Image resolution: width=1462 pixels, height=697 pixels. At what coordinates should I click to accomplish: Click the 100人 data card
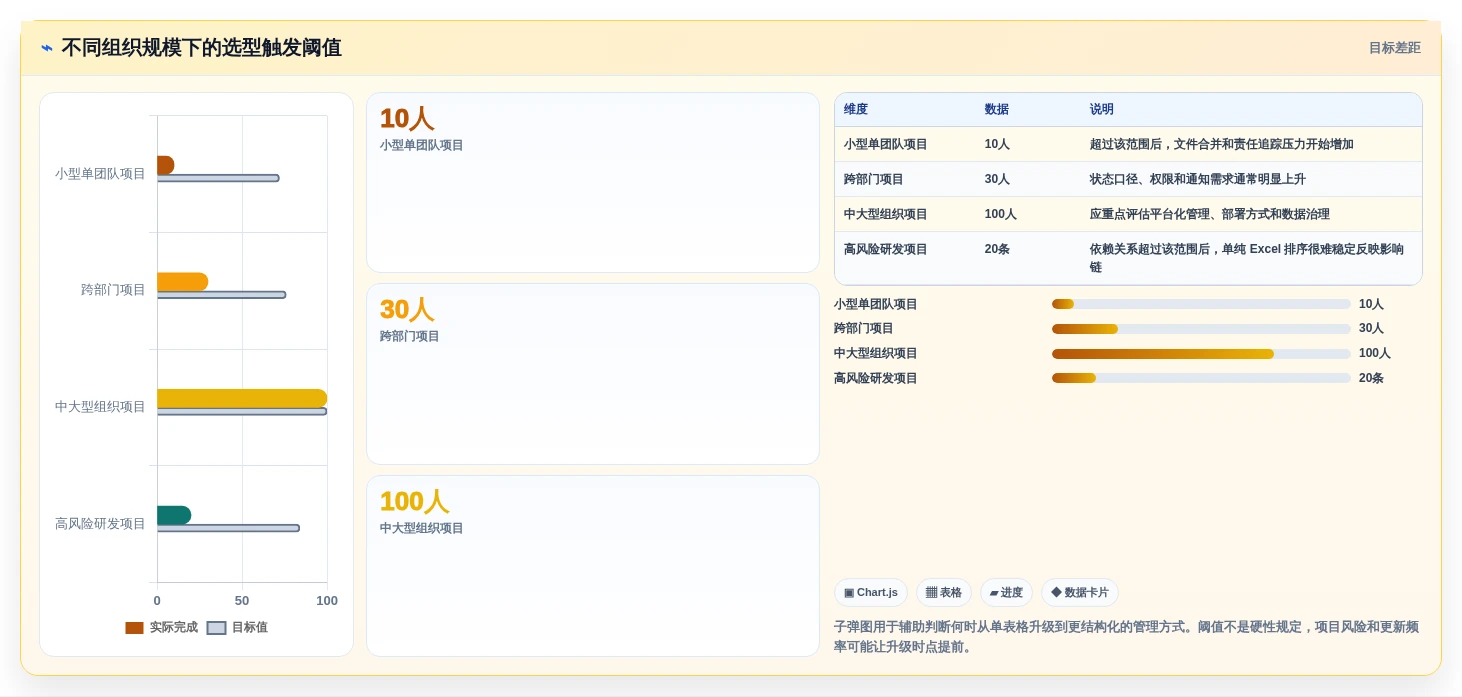[593, 566]
